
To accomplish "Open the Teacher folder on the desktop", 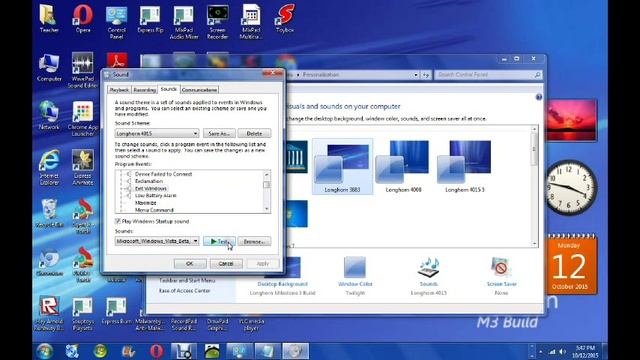I will [x=49, y=18].
